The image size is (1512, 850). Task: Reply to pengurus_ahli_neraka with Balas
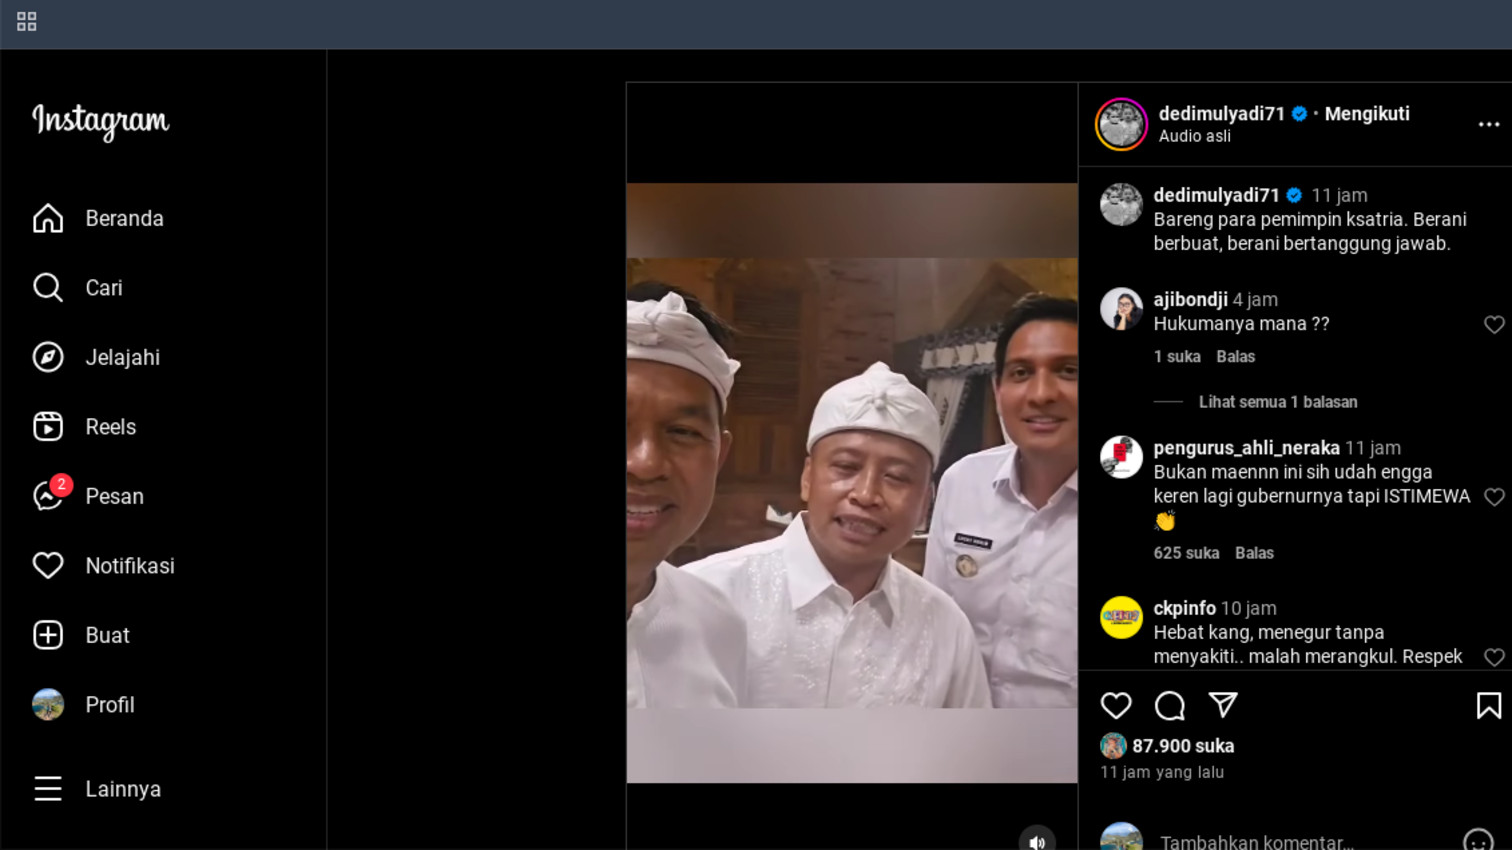1254,553
